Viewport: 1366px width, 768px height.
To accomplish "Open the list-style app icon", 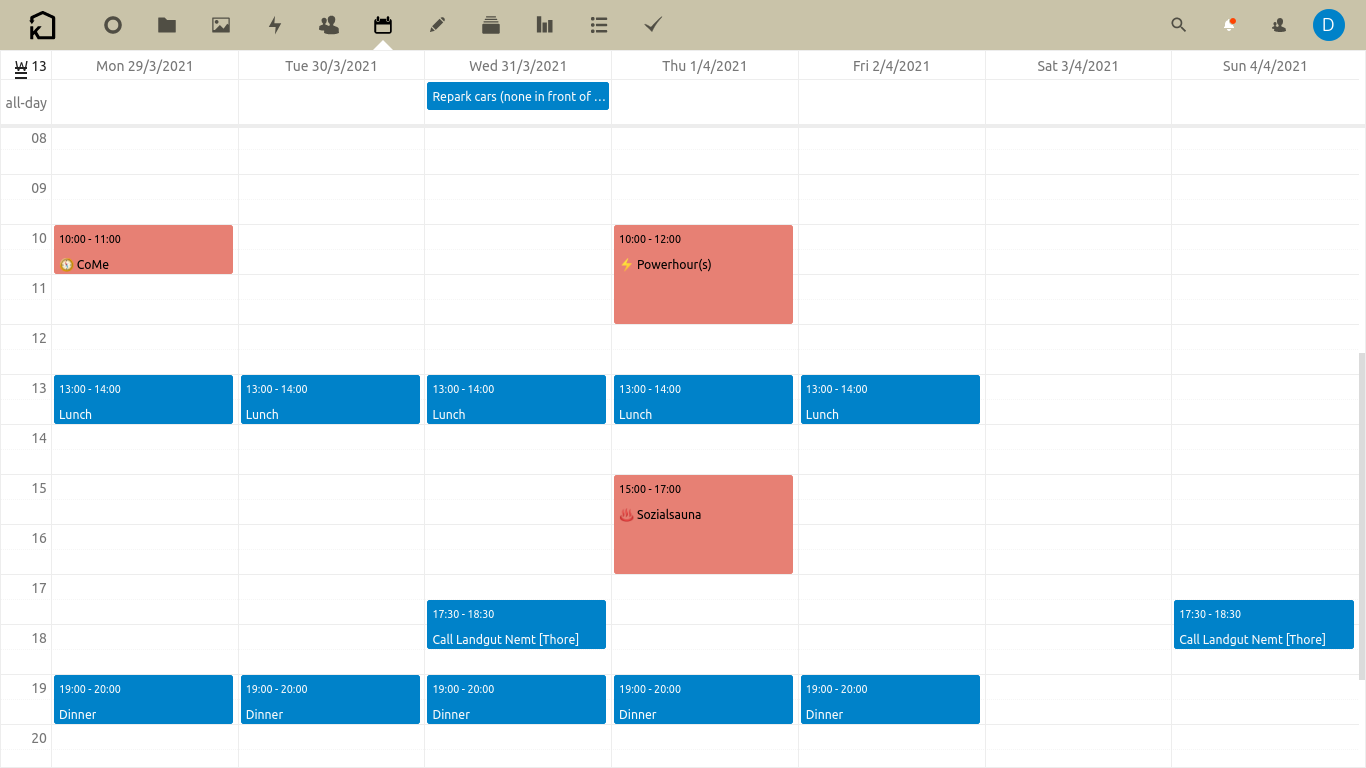I will pyautogui.click(x=599, y=25).
